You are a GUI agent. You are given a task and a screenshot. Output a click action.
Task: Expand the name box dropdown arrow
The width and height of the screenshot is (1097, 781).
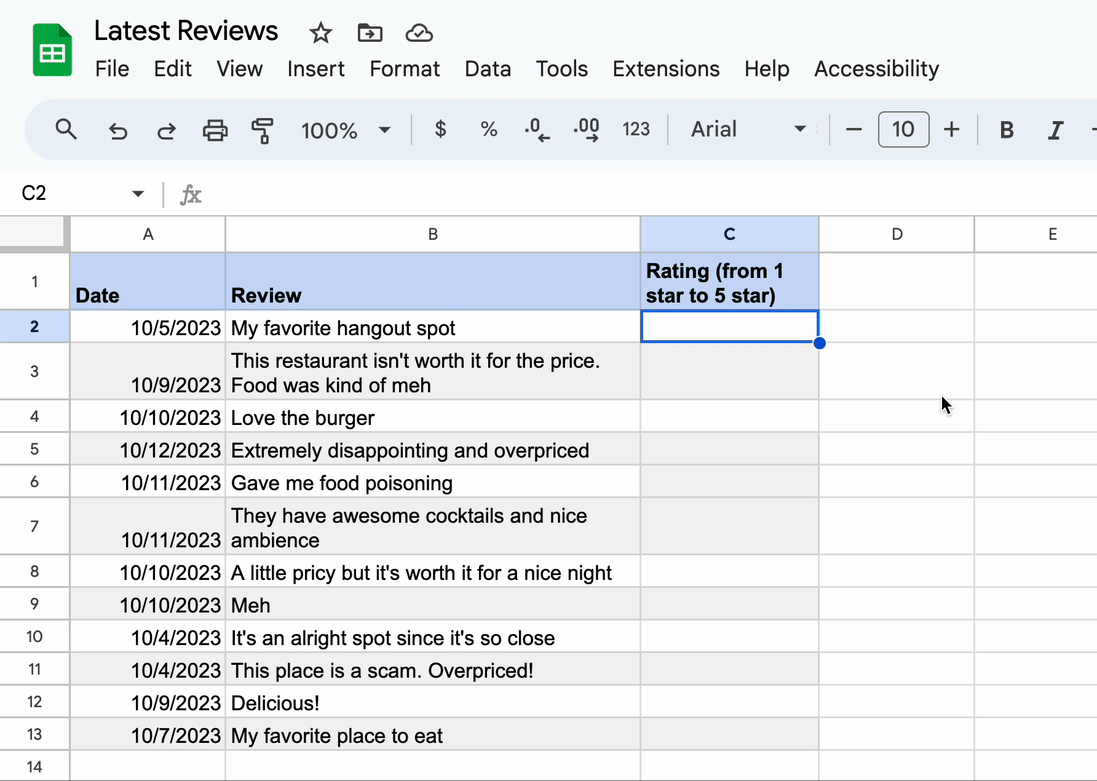click(x=138, y=194)
